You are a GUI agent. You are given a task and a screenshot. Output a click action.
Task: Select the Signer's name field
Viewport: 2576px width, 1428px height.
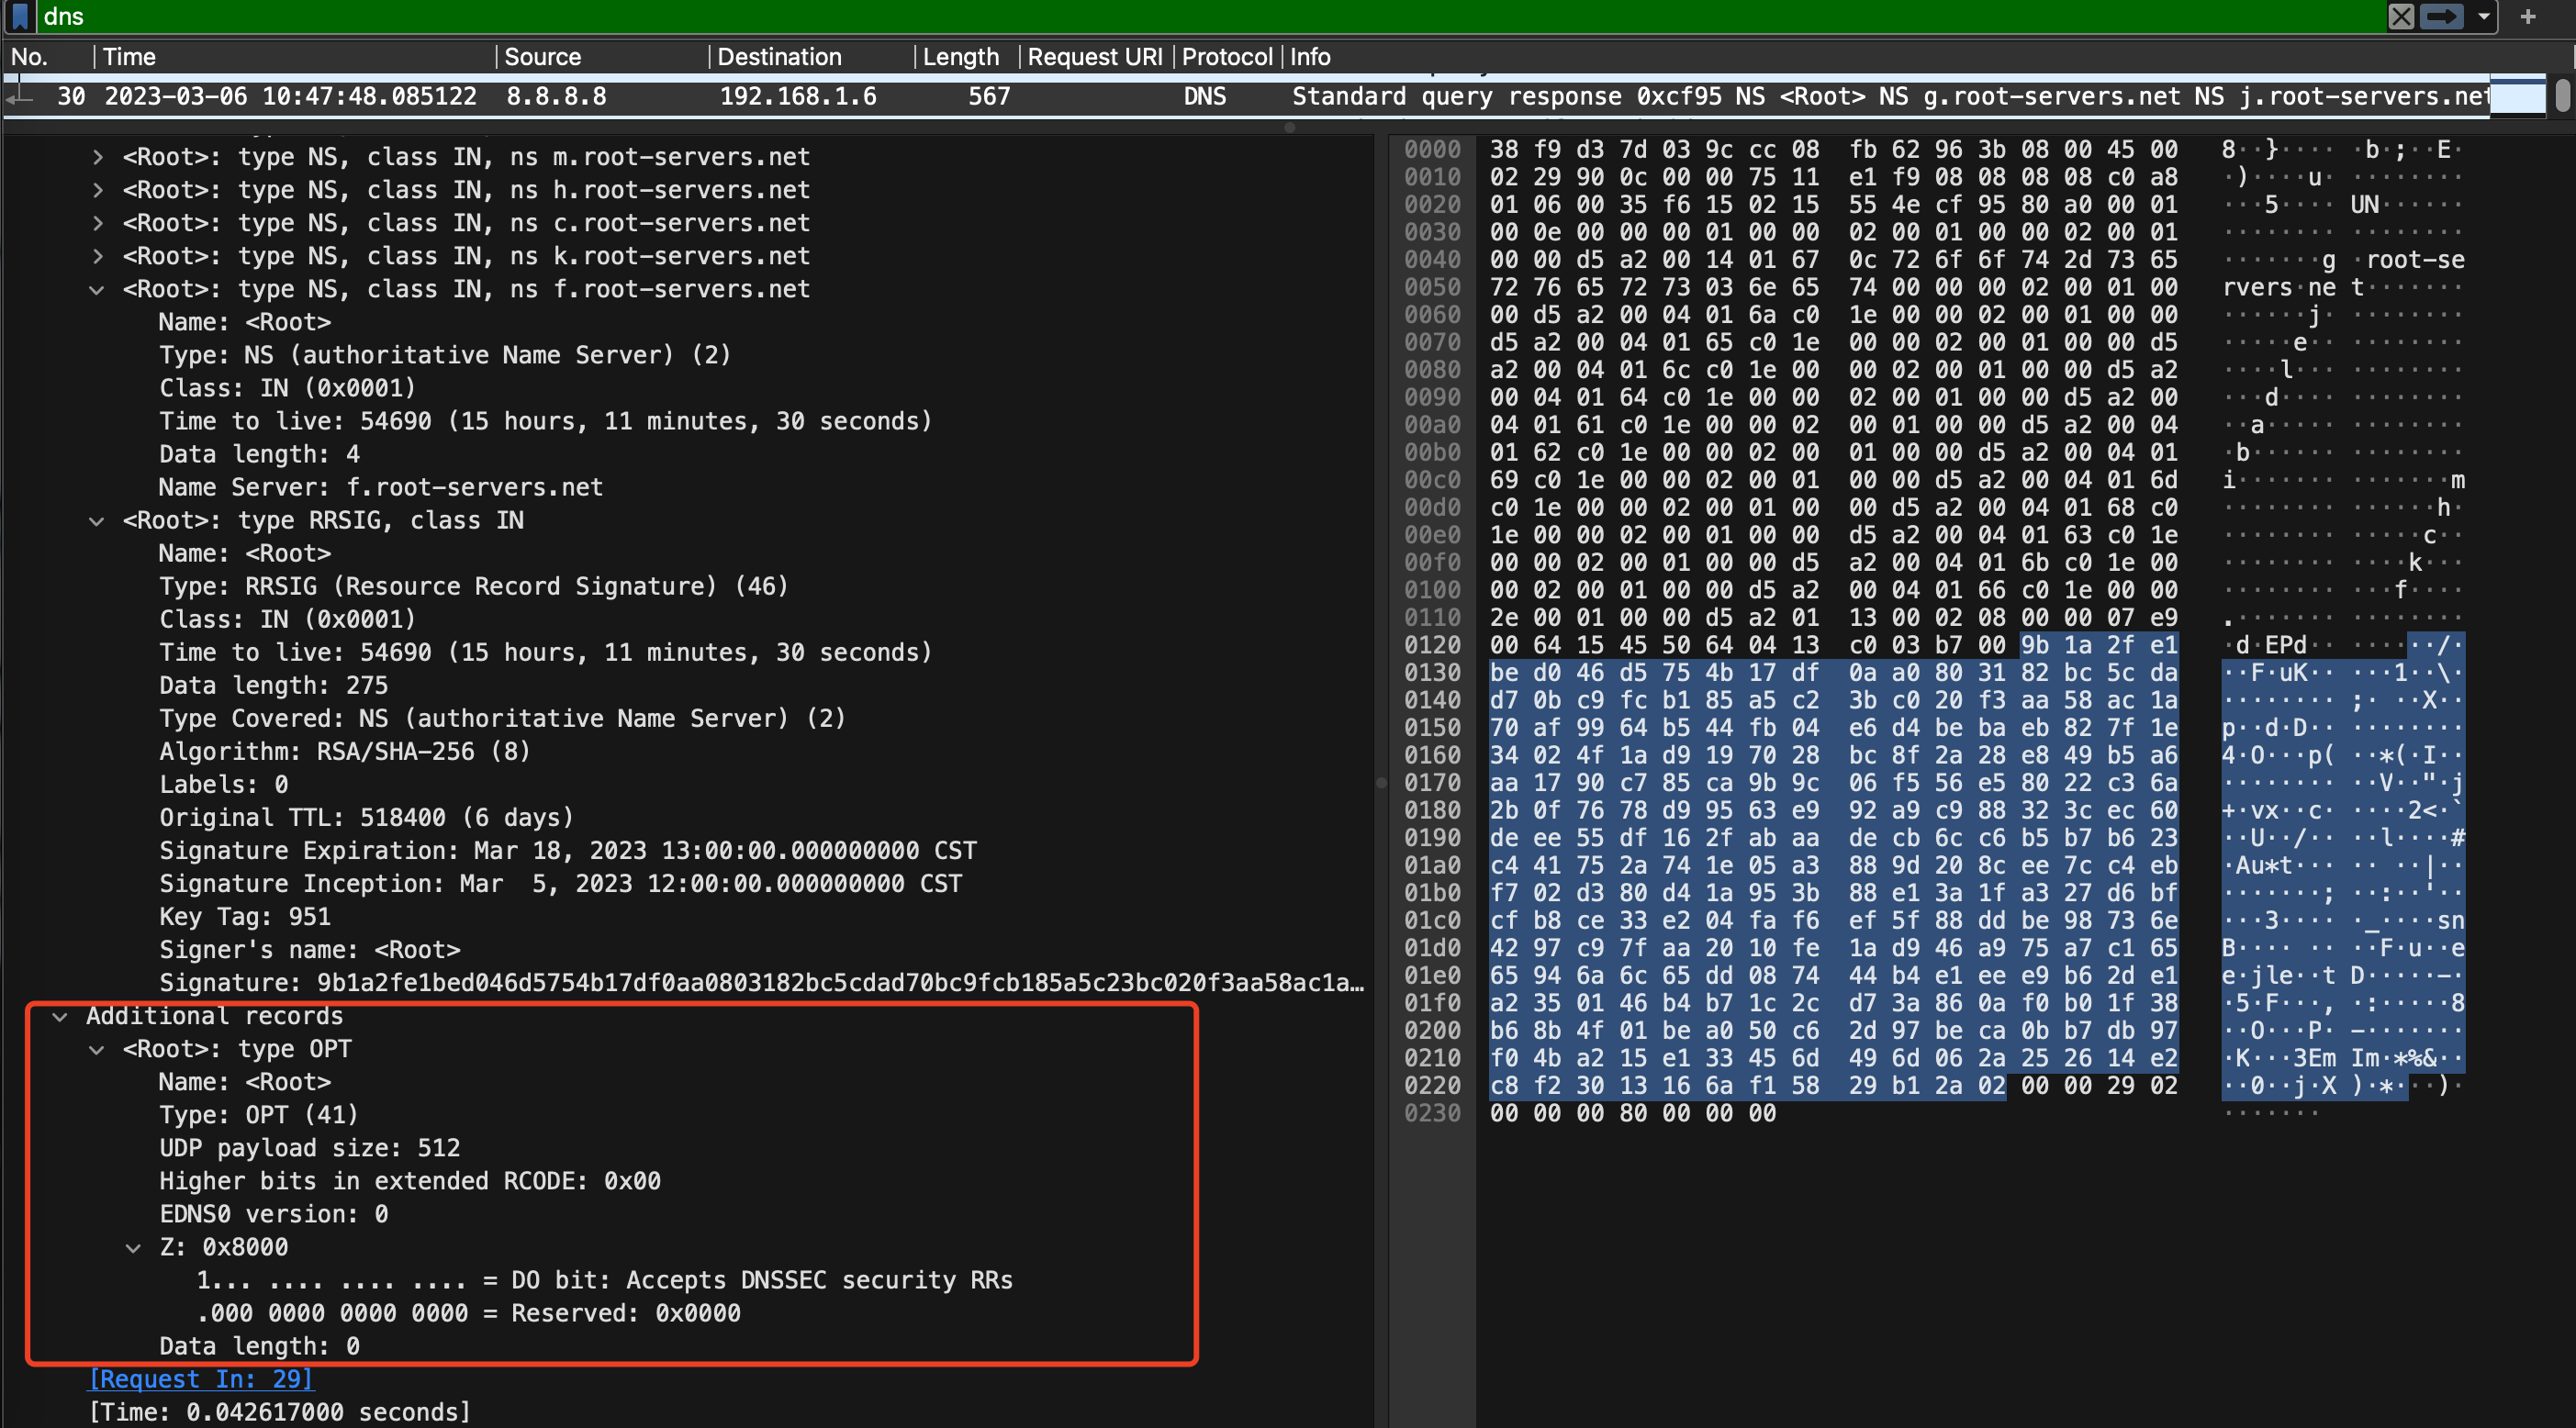pos(310,949)
